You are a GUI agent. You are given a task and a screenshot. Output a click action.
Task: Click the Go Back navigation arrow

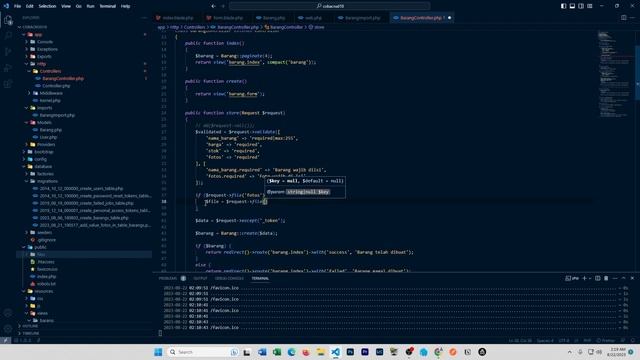coord(213,6)
